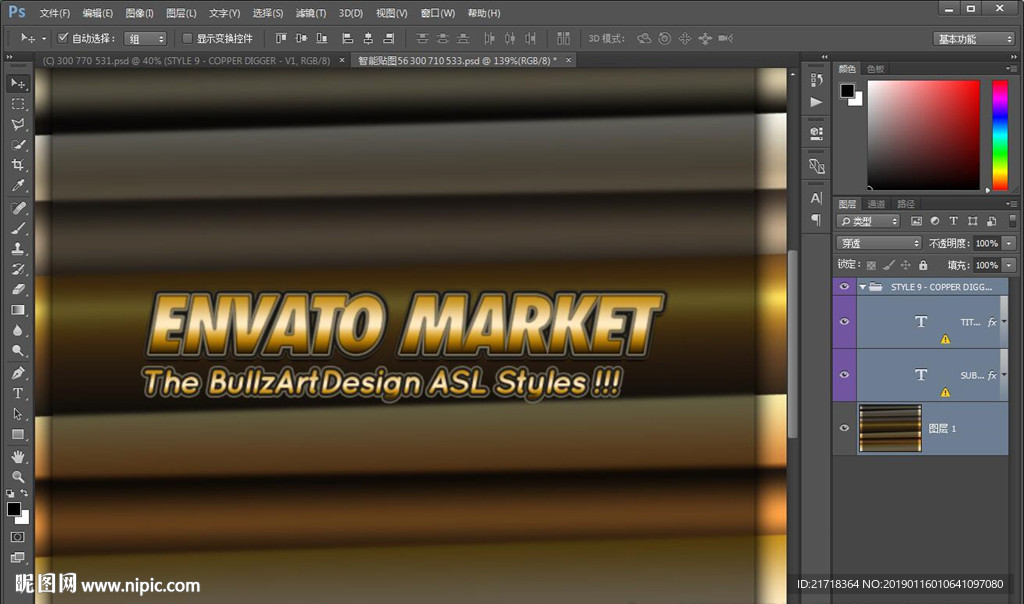
Task: Open the 窗口(W) menu
Action: 438,13
